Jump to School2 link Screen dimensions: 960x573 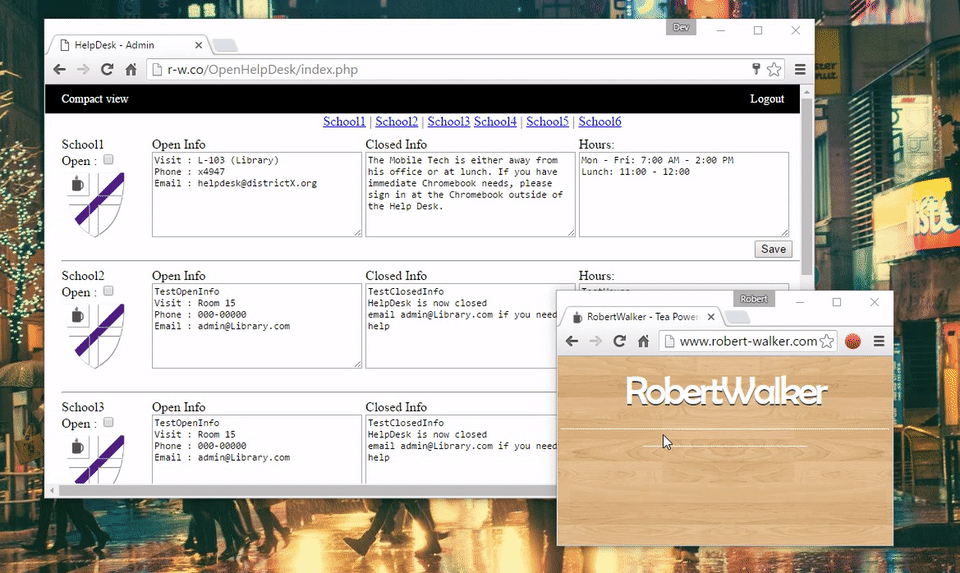(397, 121)
